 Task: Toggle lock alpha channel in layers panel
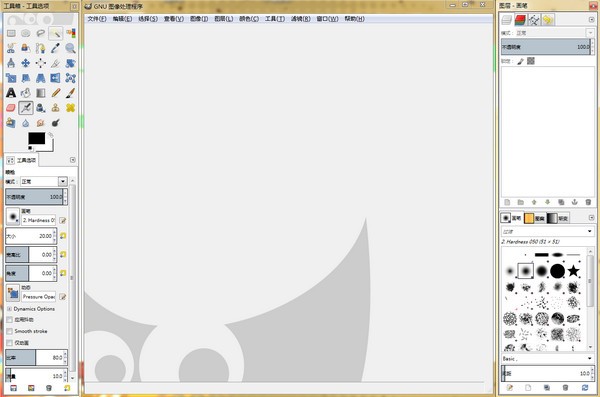click(x=531, y=61)
